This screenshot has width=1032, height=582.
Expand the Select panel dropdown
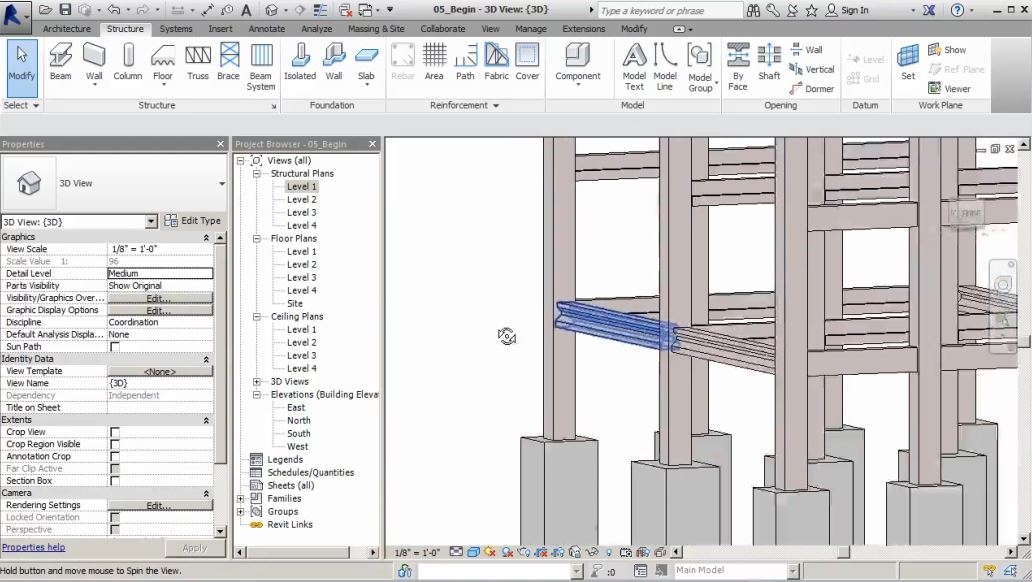pos(21,105)
